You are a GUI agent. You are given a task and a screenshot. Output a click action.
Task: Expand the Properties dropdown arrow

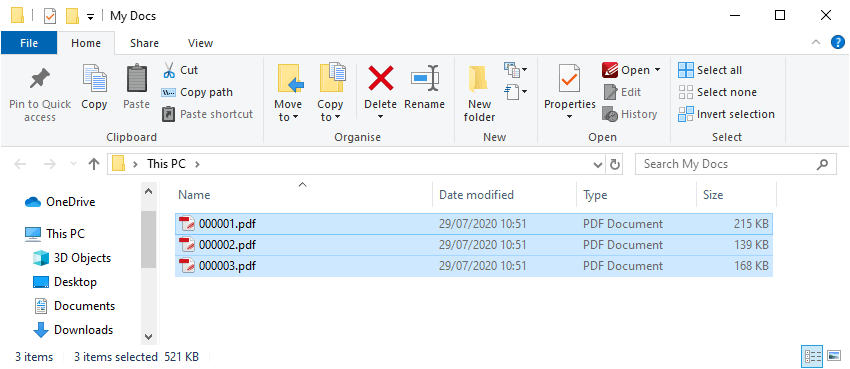pos(569,116)
